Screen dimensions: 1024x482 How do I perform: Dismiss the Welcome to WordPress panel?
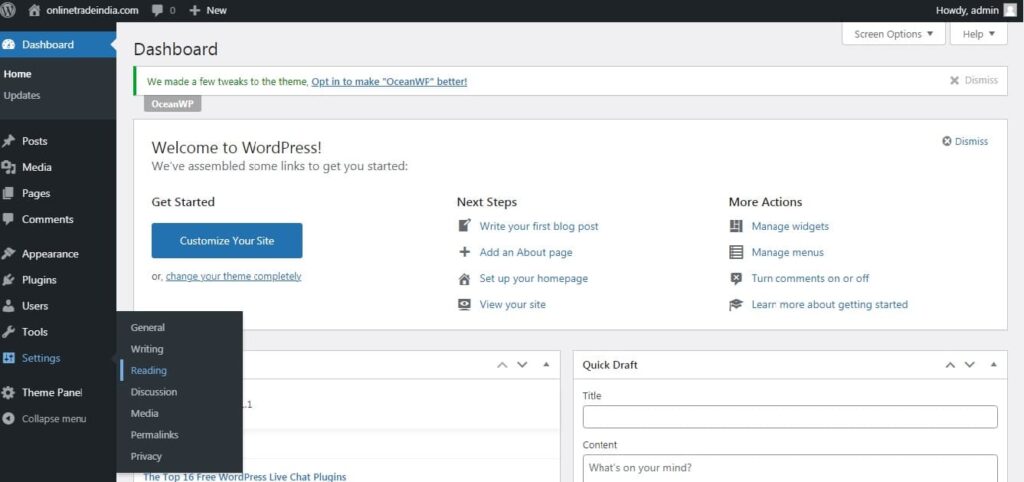coord(965,141)
